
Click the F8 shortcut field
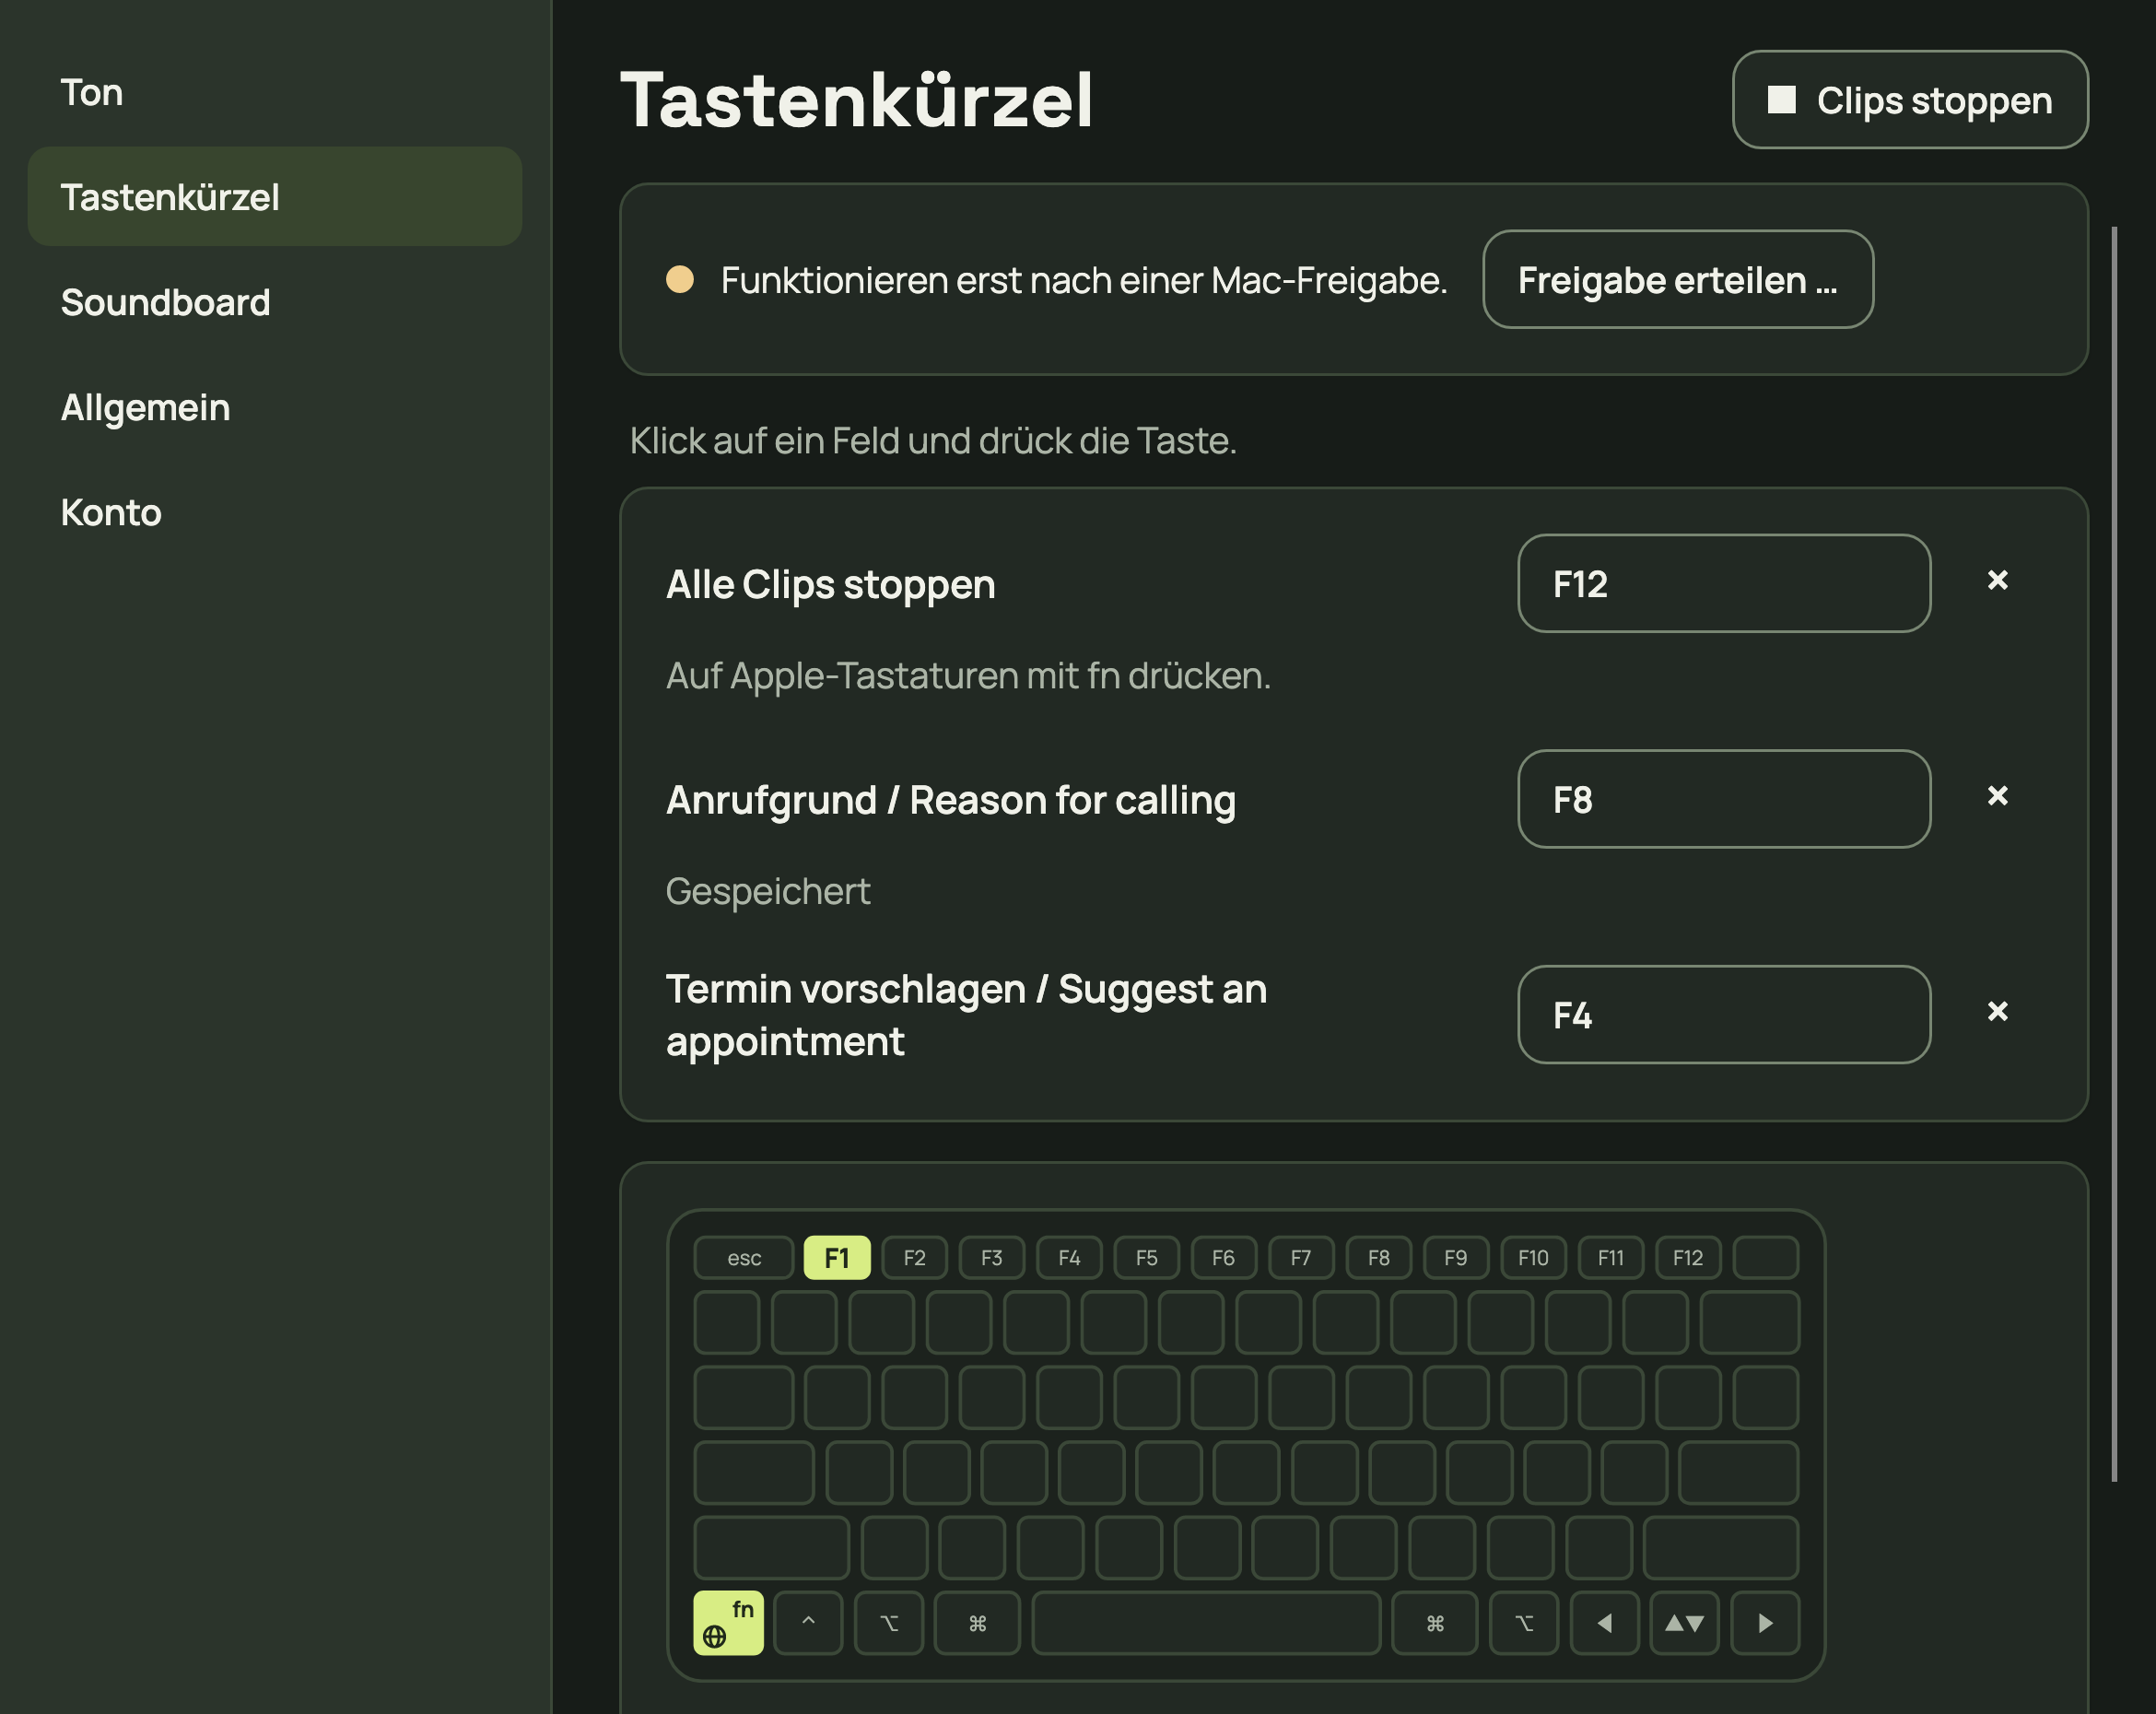pyautogui.click(x=1724, y=799)
